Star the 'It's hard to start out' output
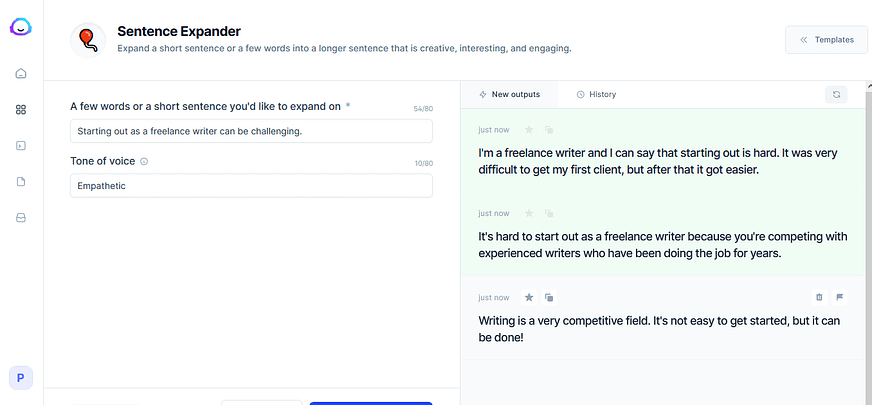The height and width of the screenshot is (405, 872). (x=529, y=213)
